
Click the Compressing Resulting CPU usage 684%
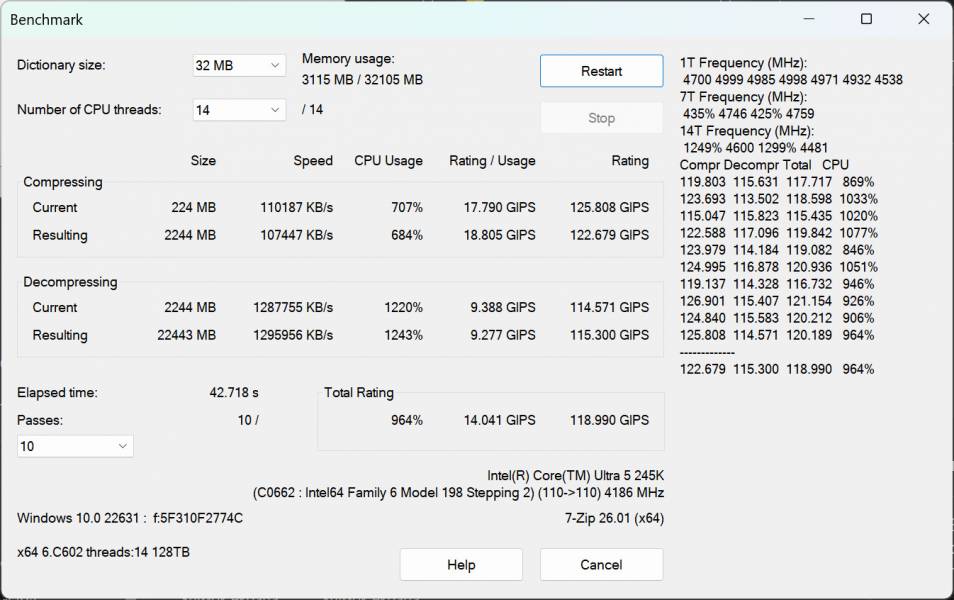point(406,235)
